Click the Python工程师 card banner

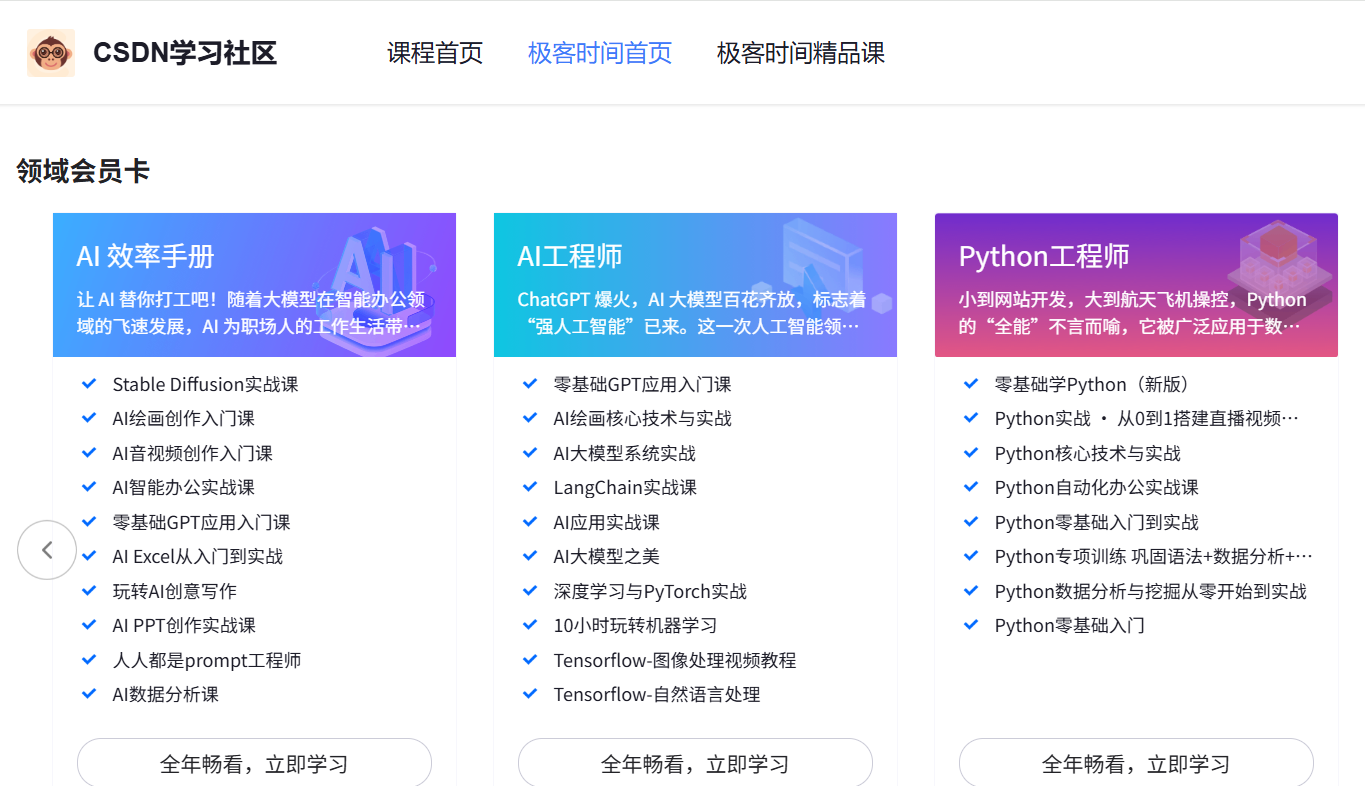coord(1136,285)
